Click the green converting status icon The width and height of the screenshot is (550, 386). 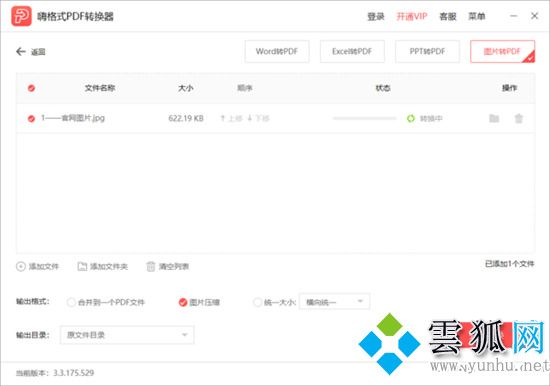(x=410, y=118)
